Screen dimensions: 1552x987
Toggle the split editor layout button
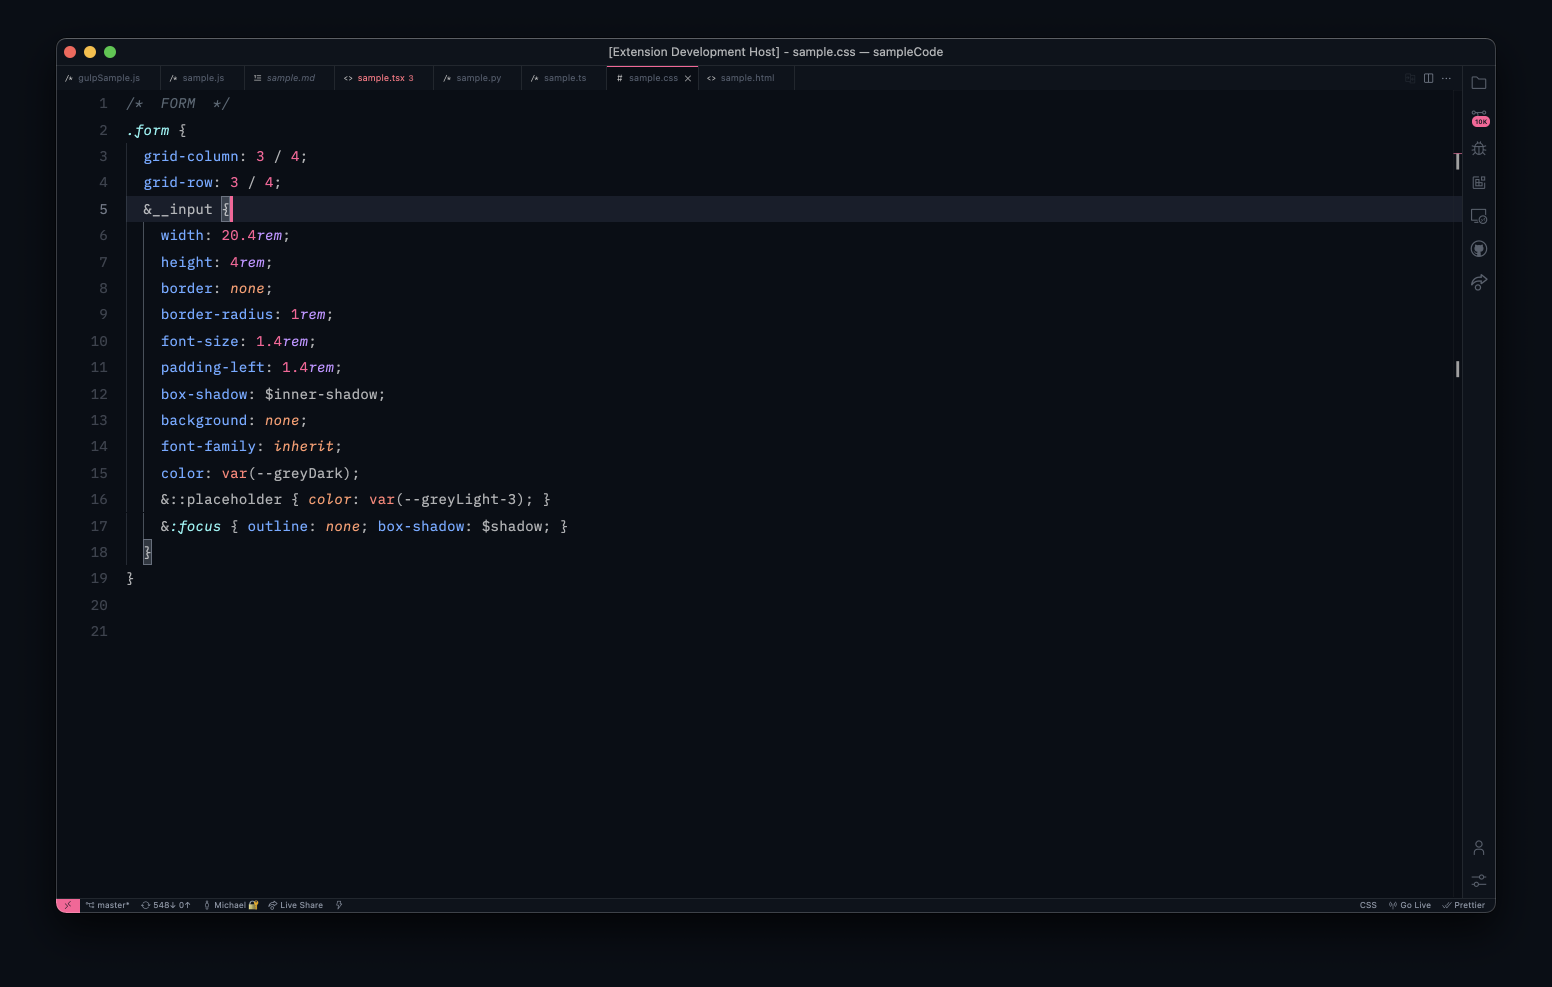pyautogui.click(x=1428, y=78)
